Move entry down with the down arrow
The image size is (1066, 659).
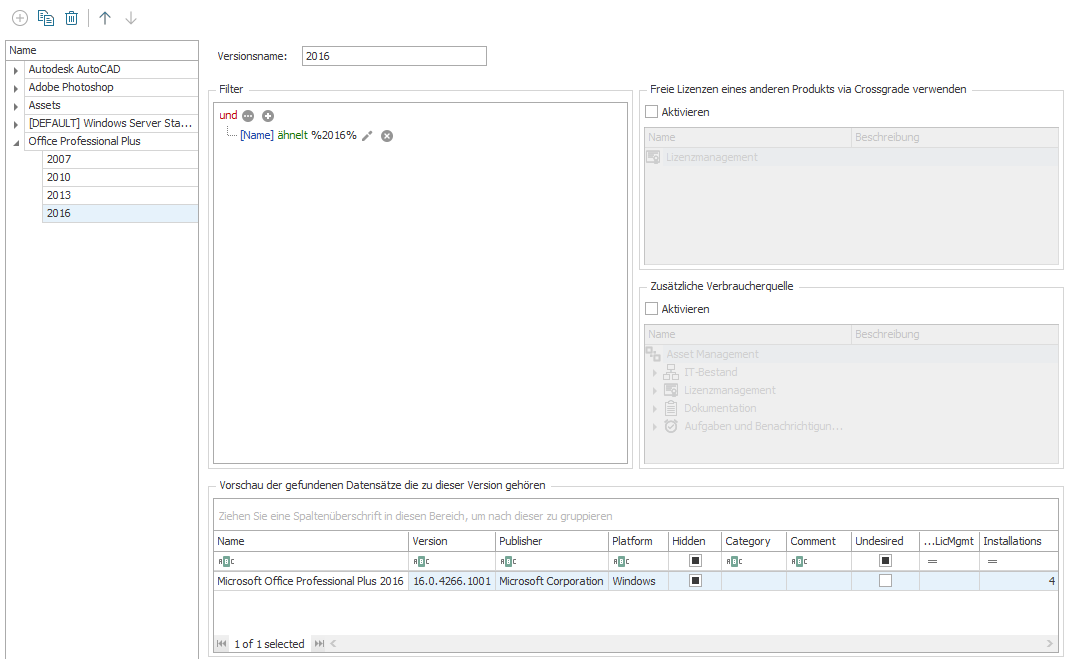coord(131,18)
